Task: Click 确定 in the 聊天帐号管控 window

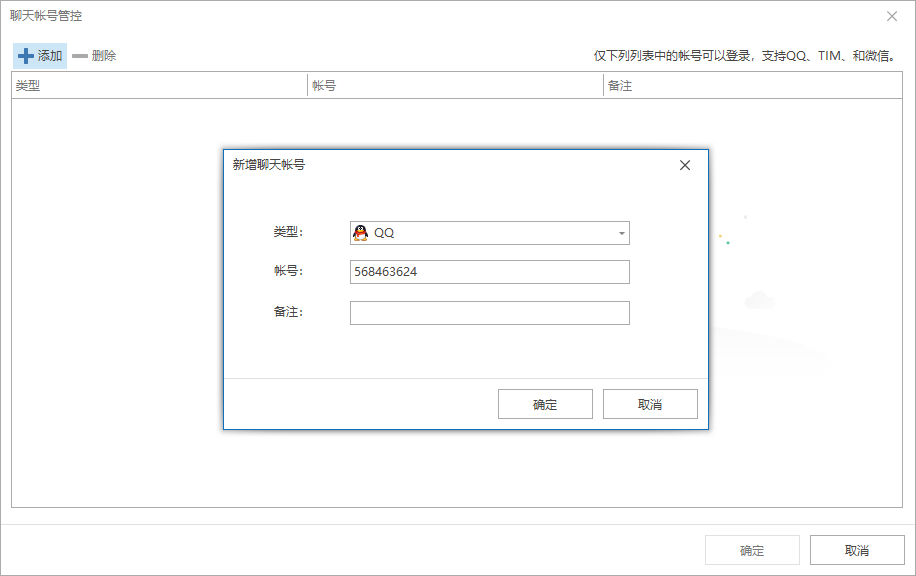Action: click(x=752, y=550)
